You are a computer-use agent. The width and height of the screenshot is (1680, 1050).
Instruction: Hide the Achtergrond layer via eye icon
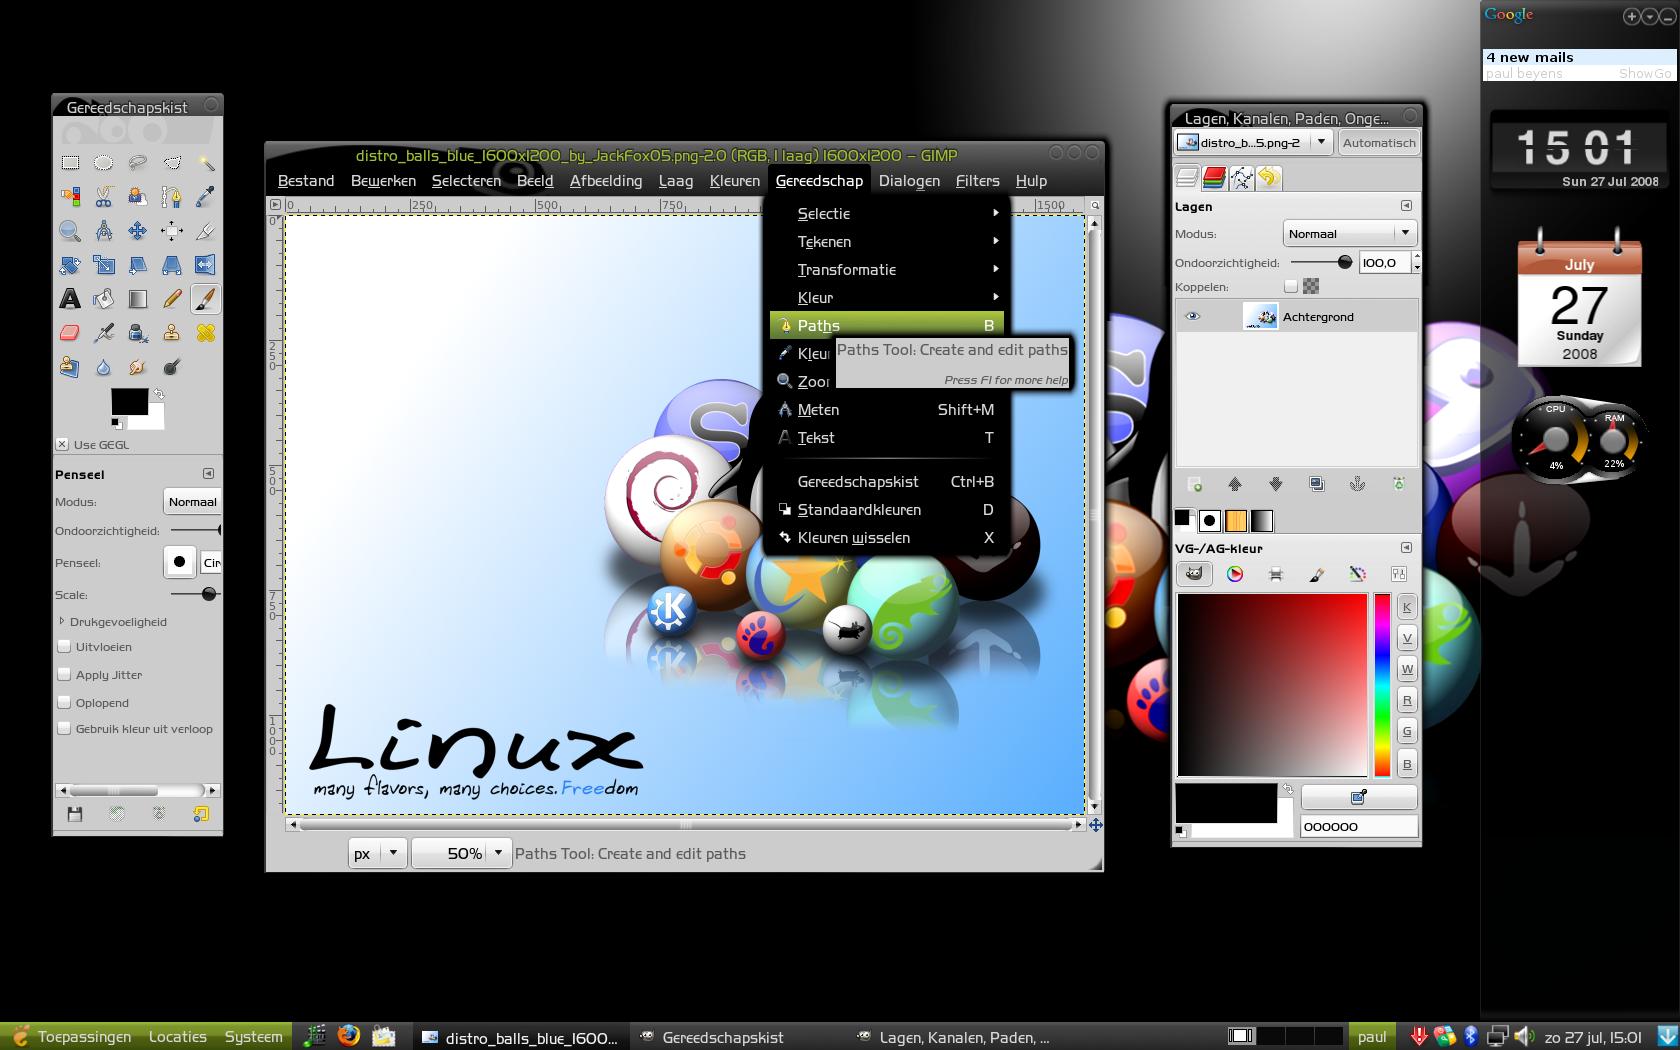pyautogui.click(x=1192, y=317)
